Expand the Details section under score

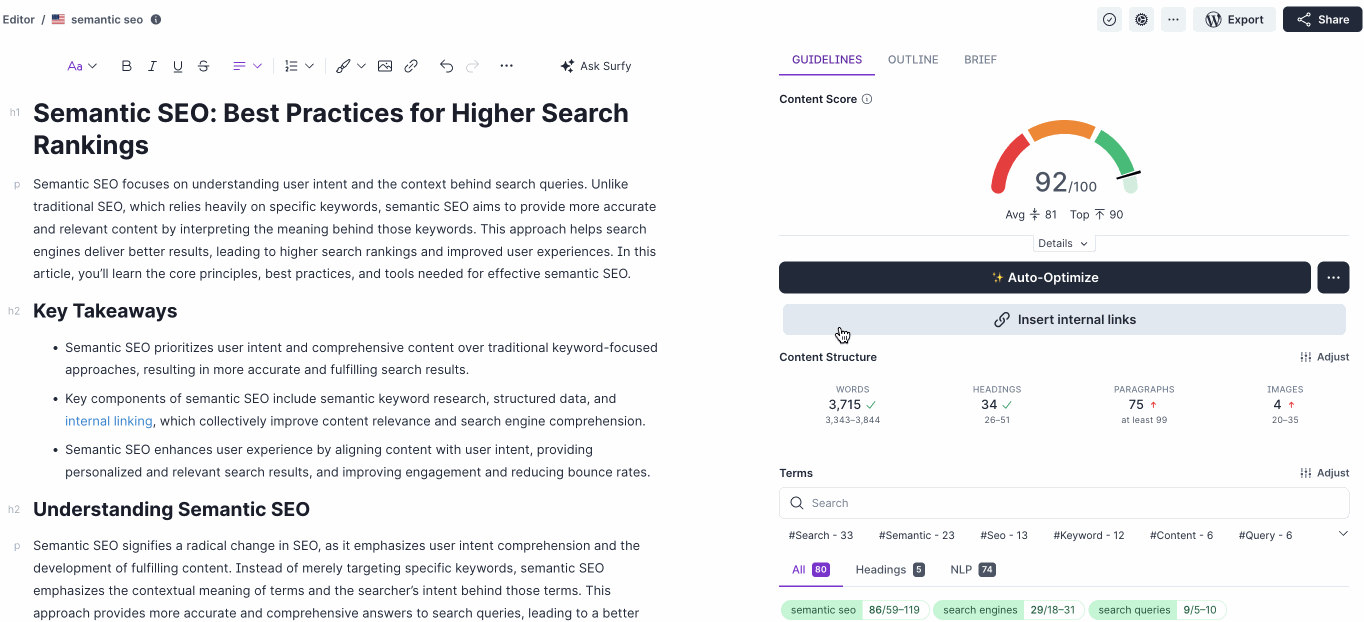click(1063, 243)
